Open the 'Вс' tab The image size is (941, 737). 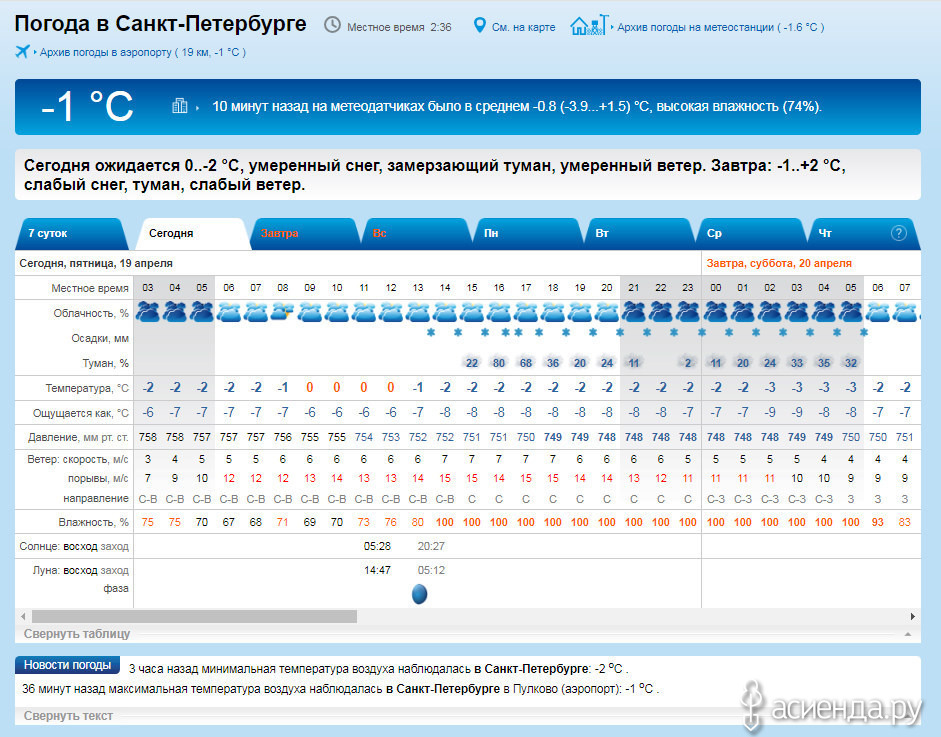pyautogui.click(x=415, y=233)
